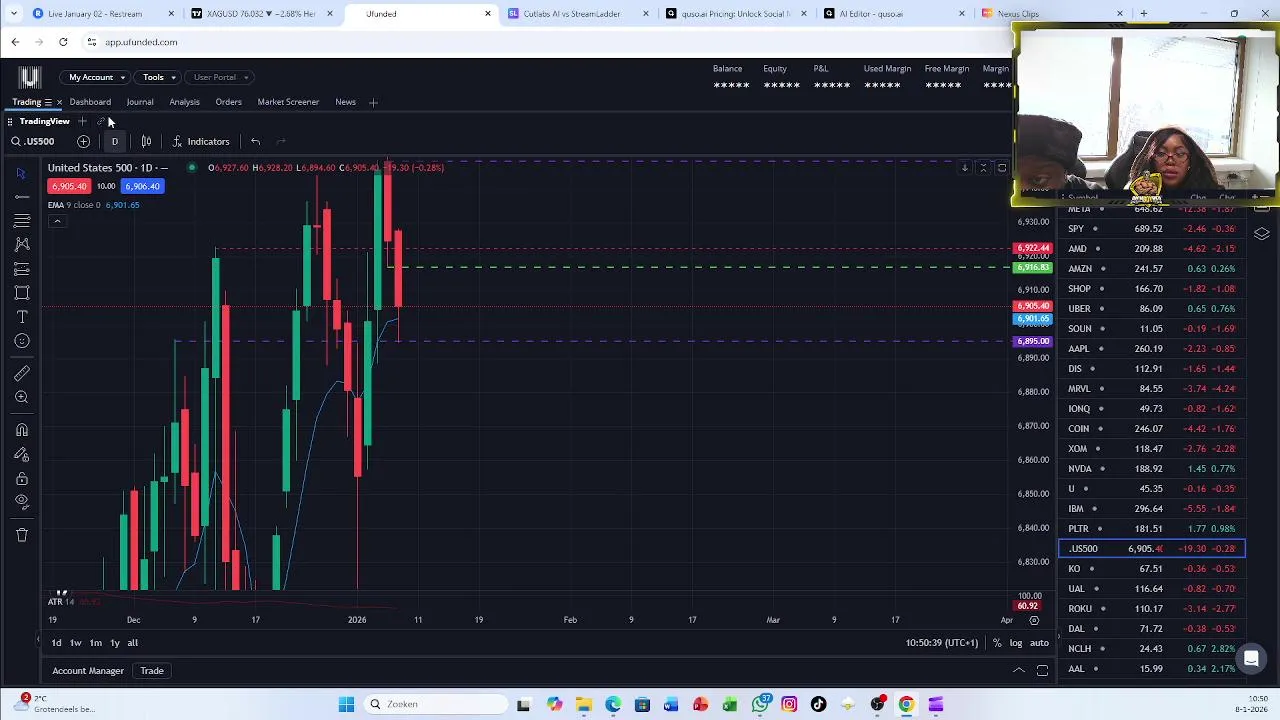The height and width of the screenshot is (720, 1280).
Task: Choose the pattern drawing tool
Action: click(21, 245)
